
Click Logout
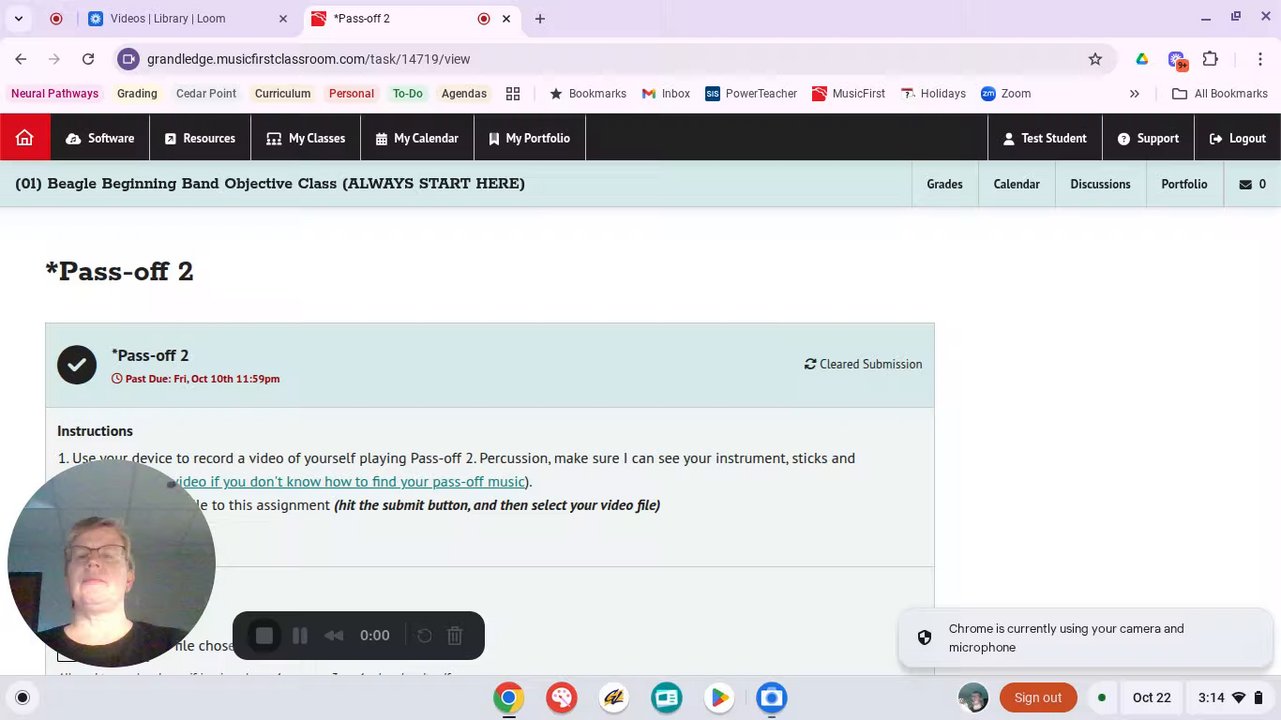click(x=1237, y=138)
